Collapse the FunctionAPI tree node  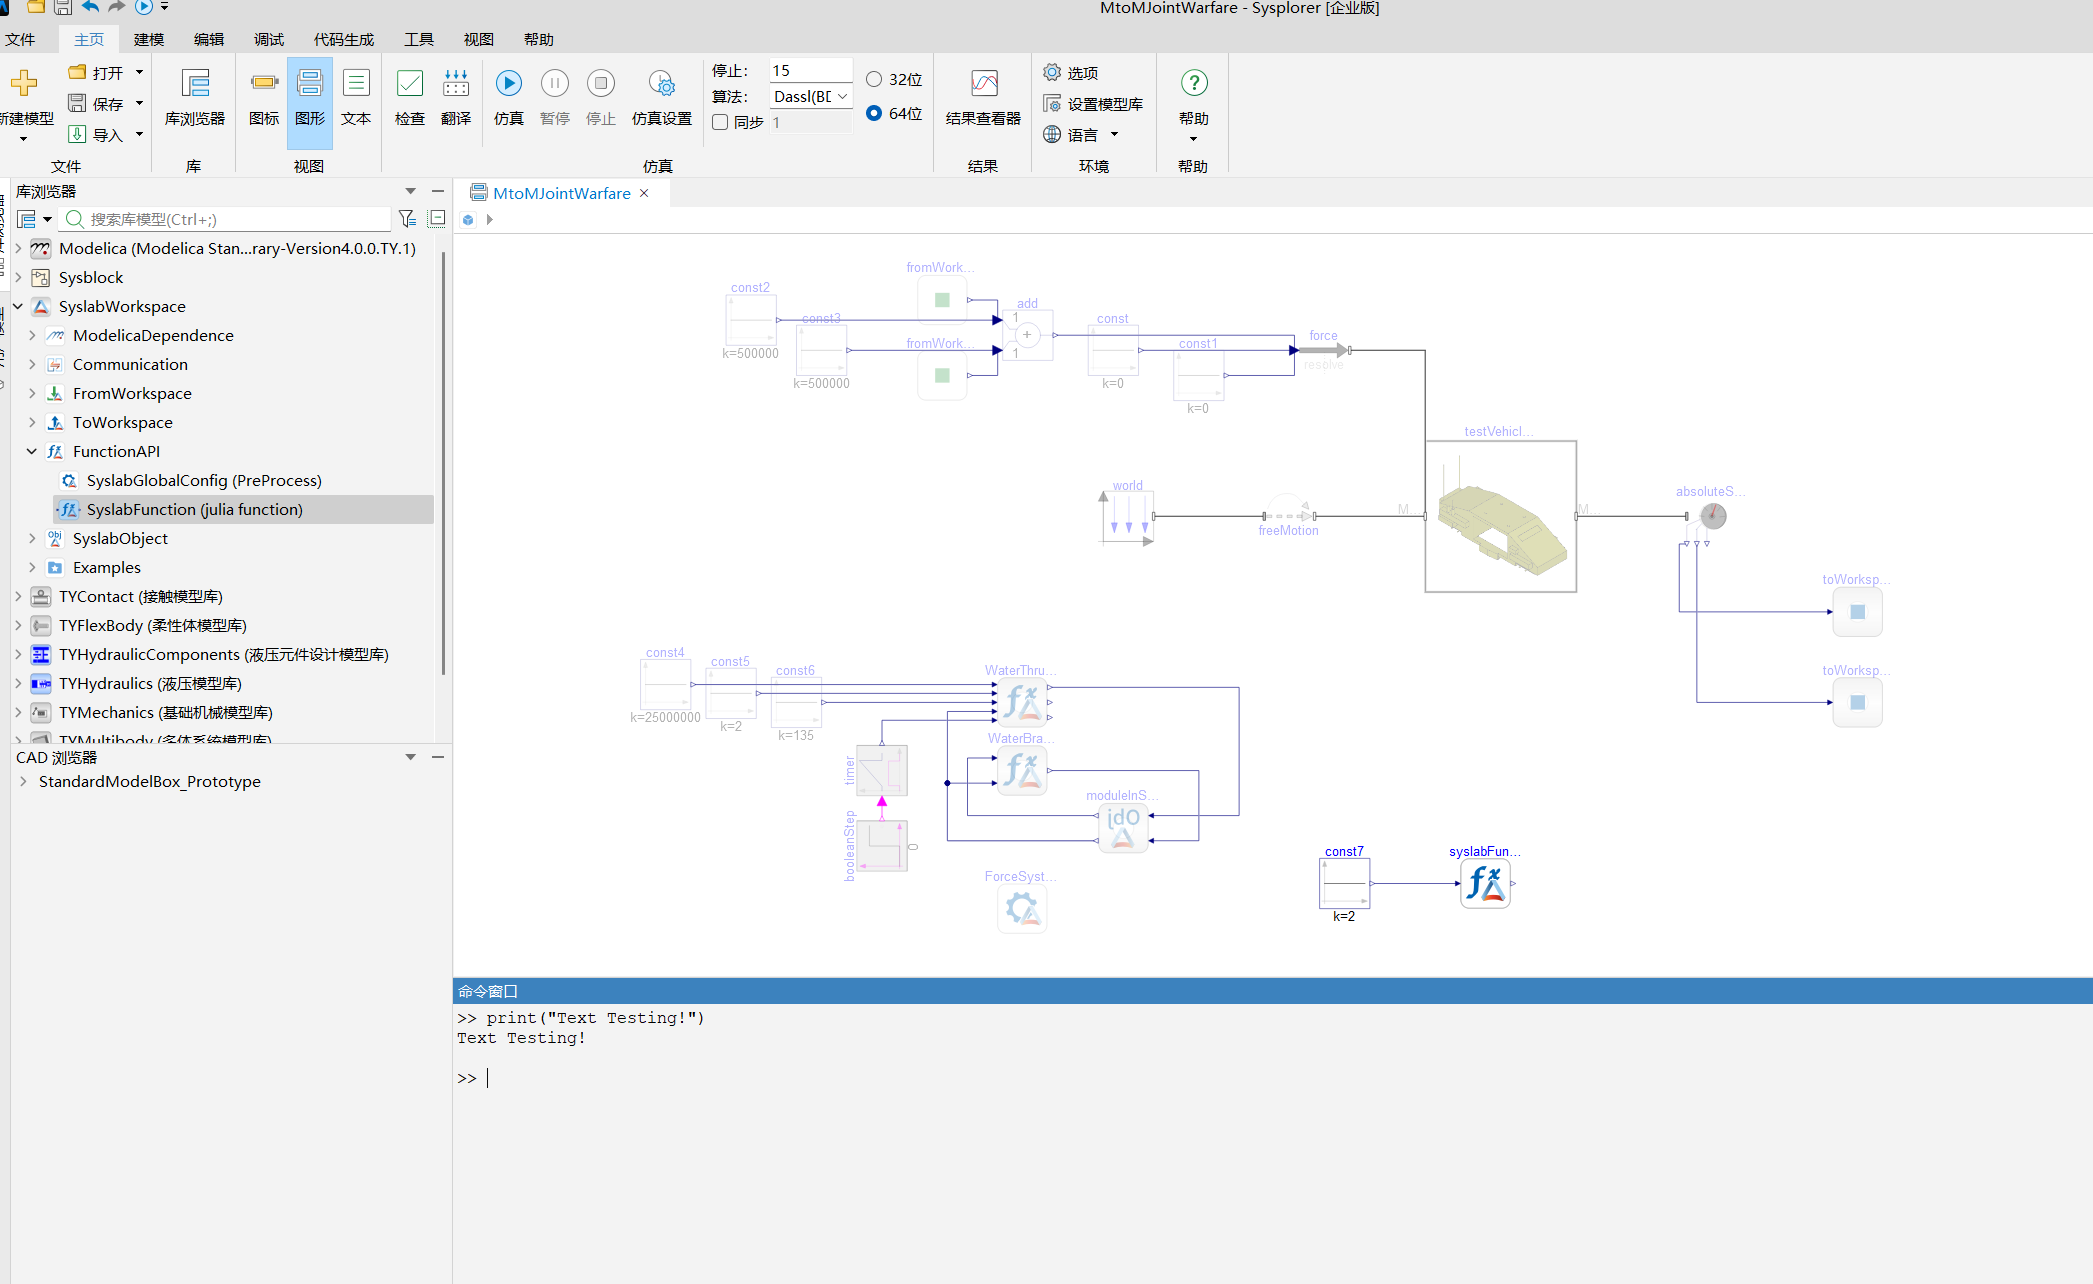tap(32, 452)
